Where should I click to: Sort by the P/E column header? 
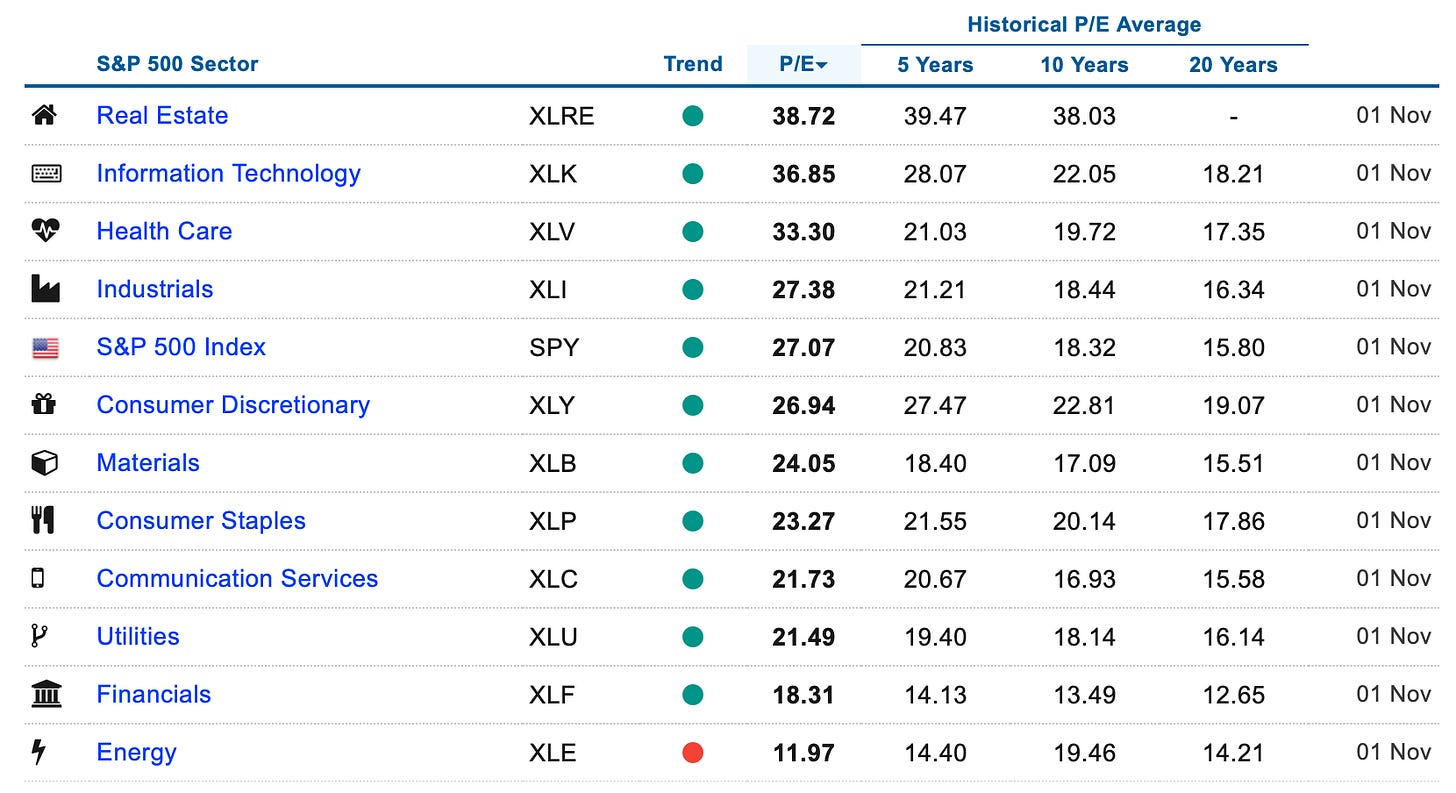point(803,65)
